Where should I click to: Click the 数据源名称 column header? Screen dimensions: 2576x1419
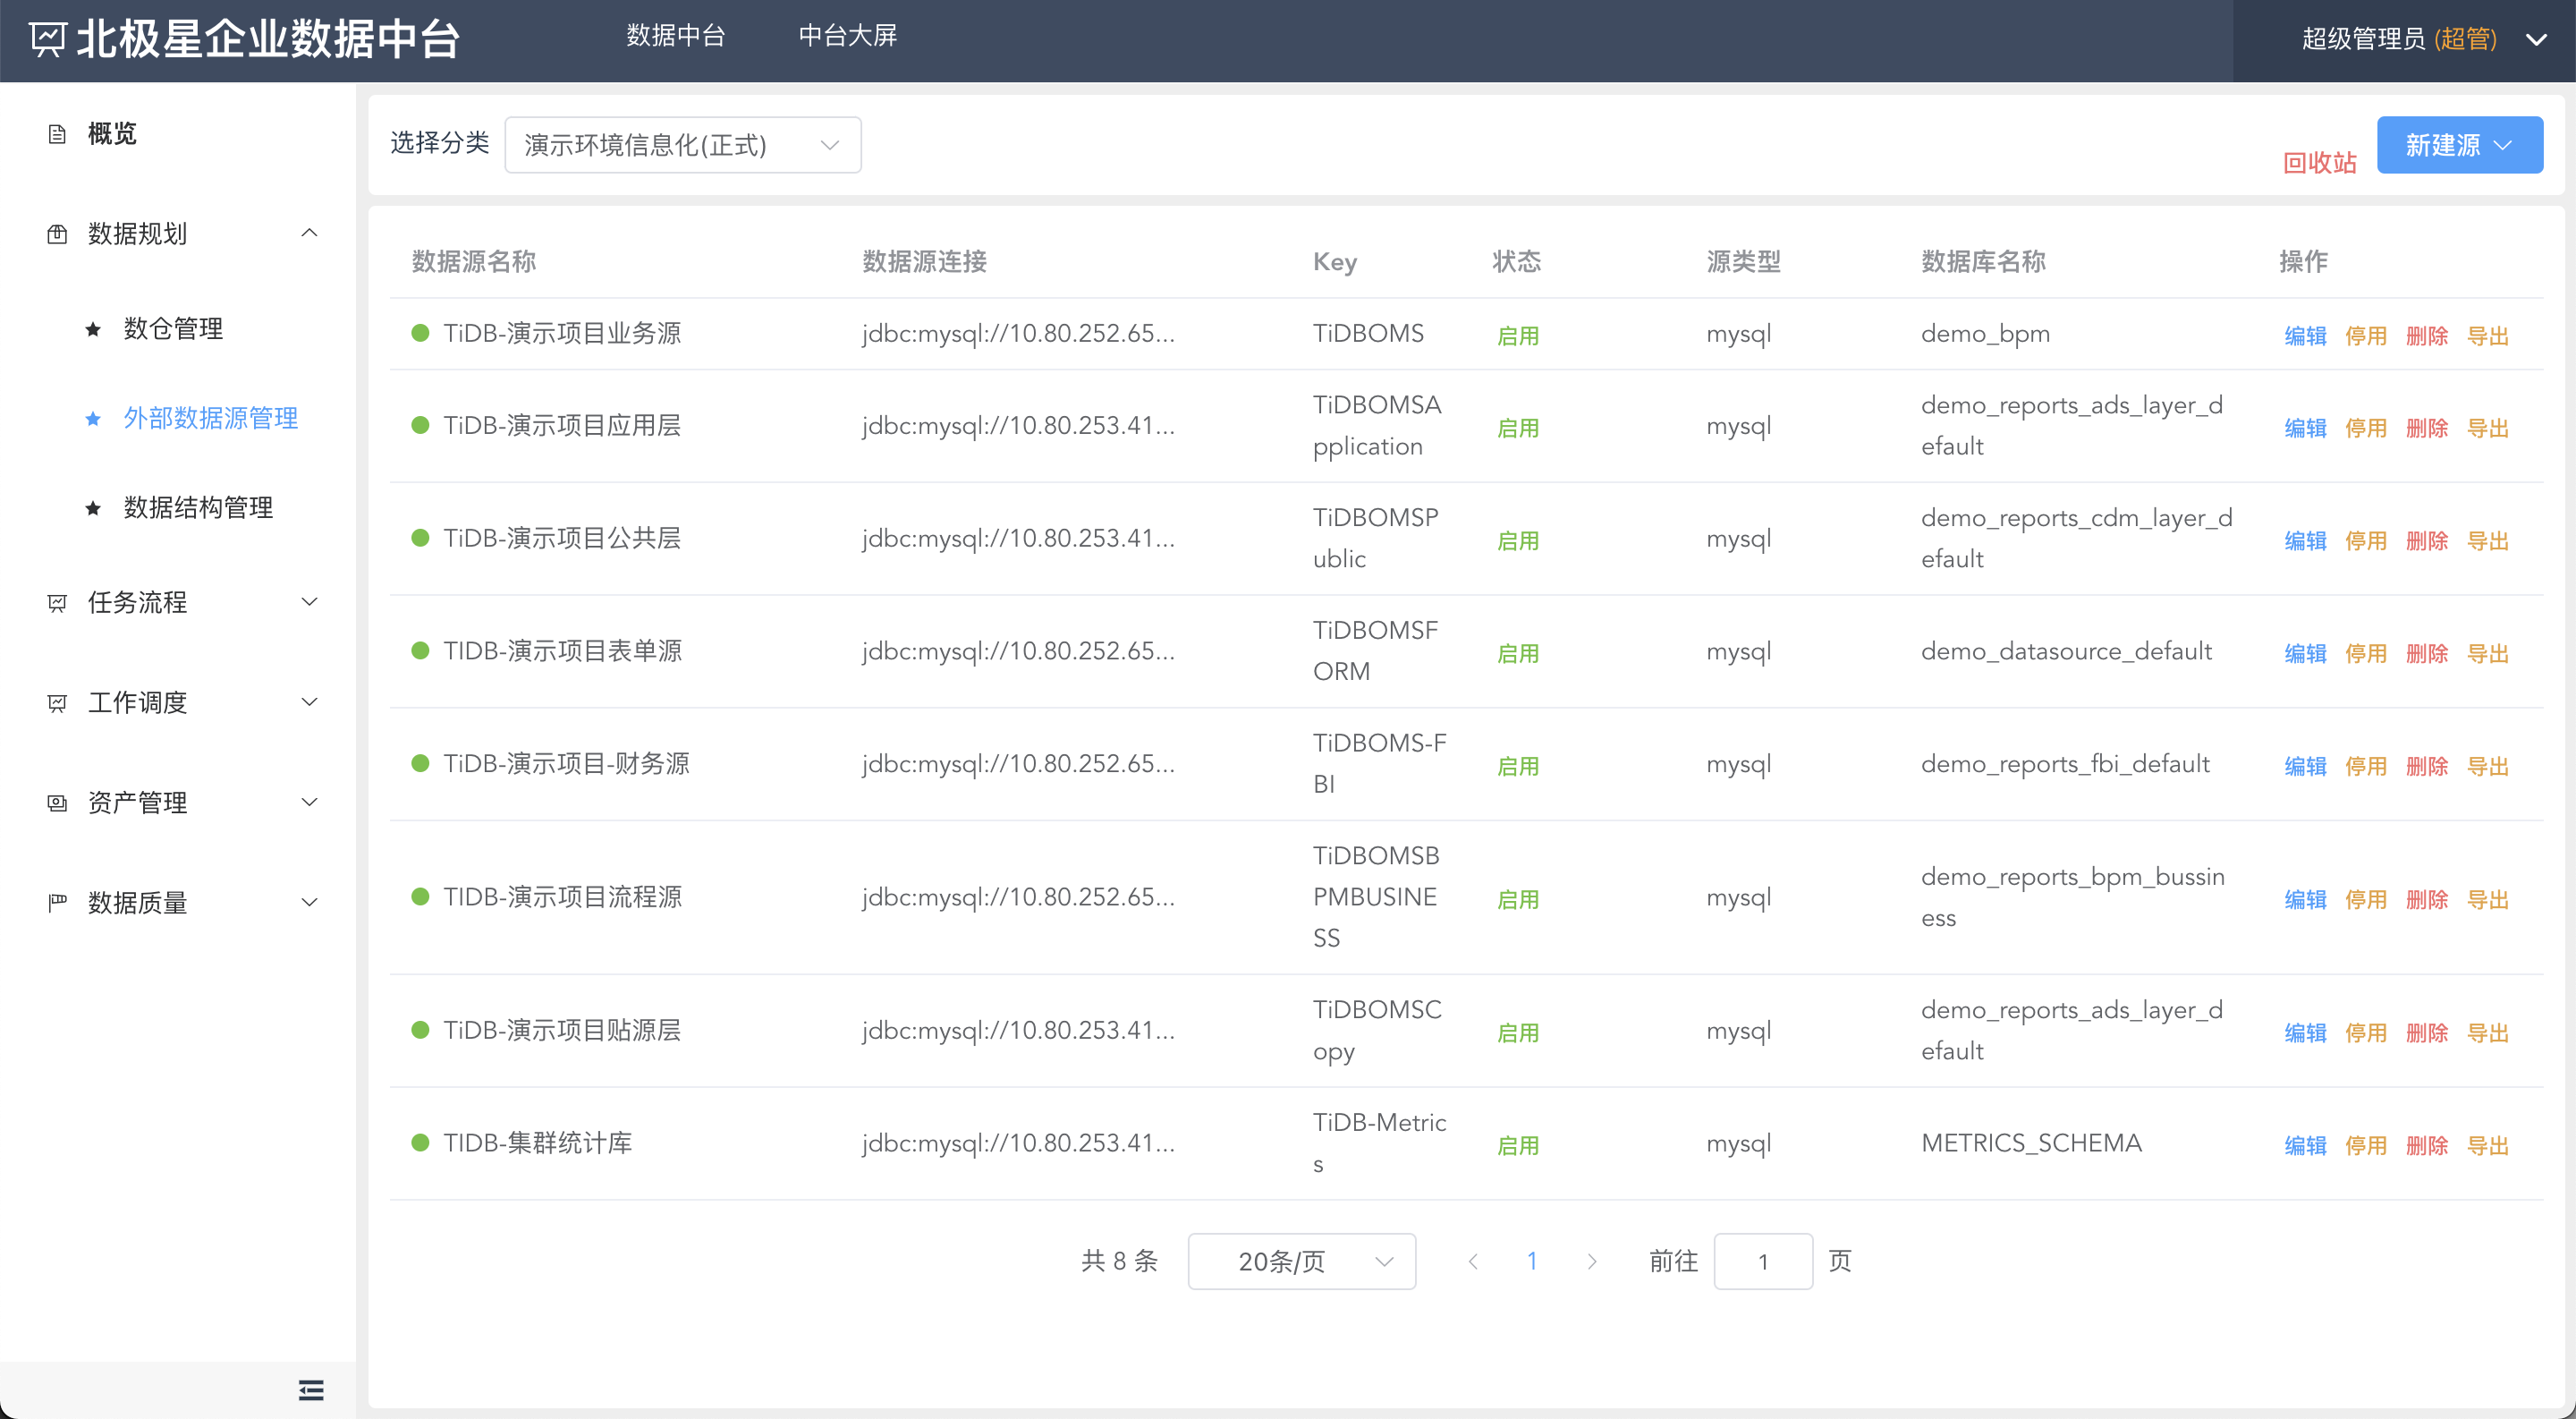pos(474,262)
